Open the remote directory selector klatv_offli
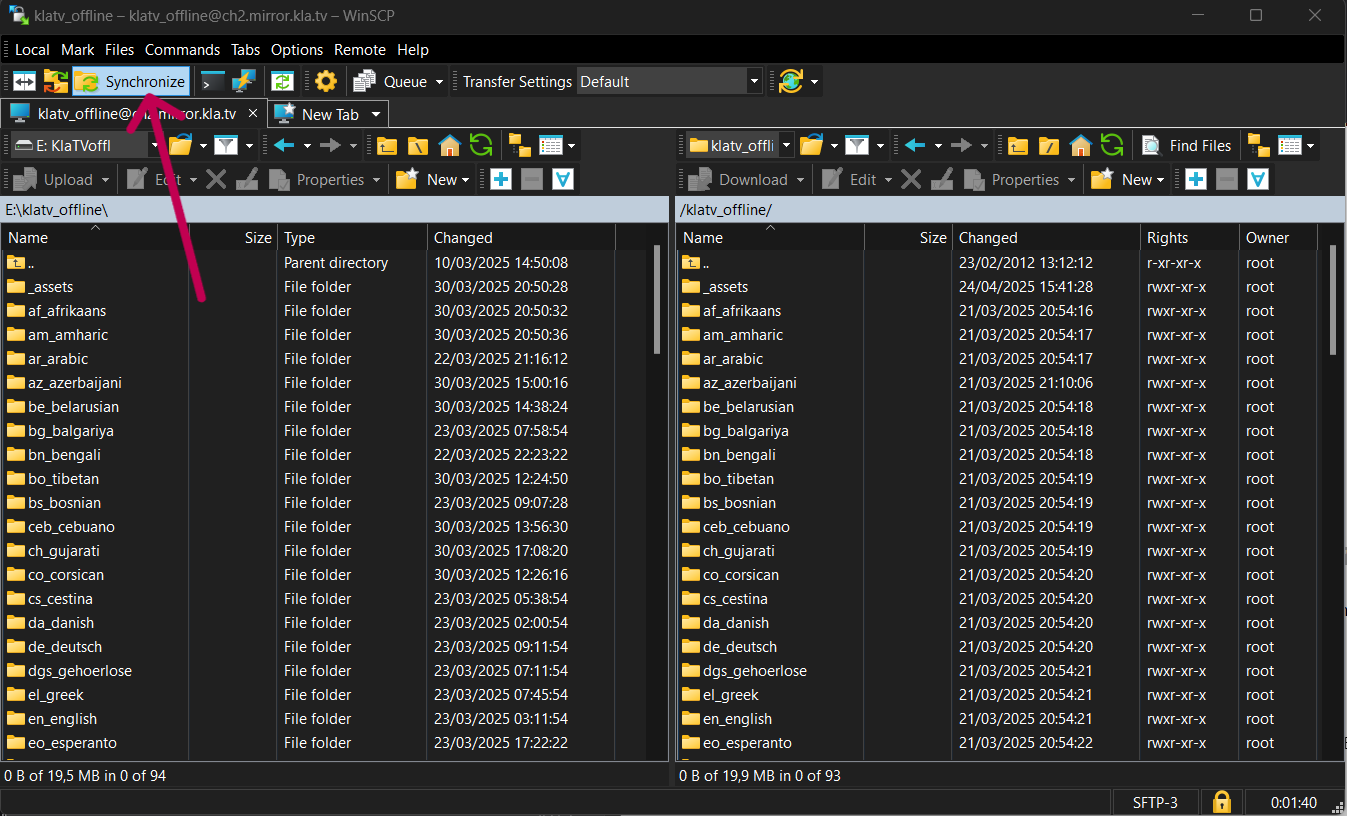 739,146
